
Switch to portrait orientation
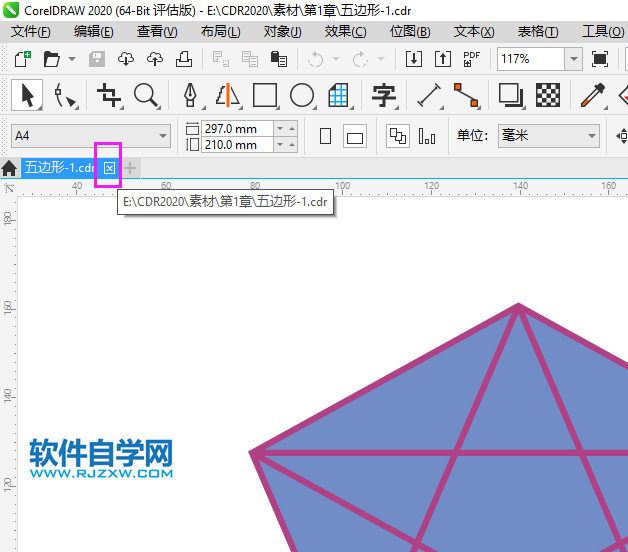click(325, 136)
